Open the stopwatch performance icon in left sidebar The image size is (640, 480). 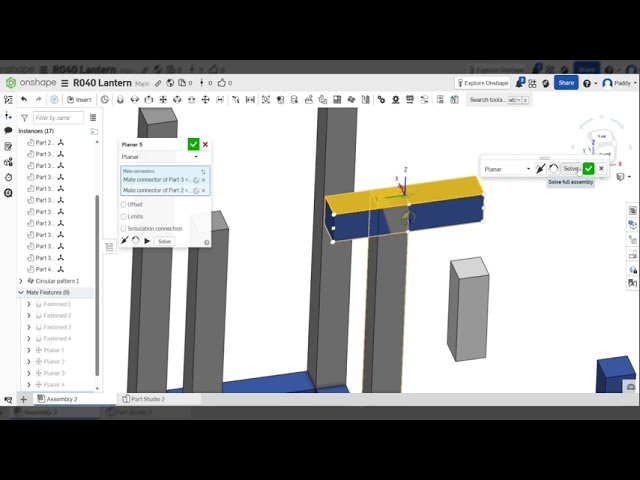coord(8,177)
